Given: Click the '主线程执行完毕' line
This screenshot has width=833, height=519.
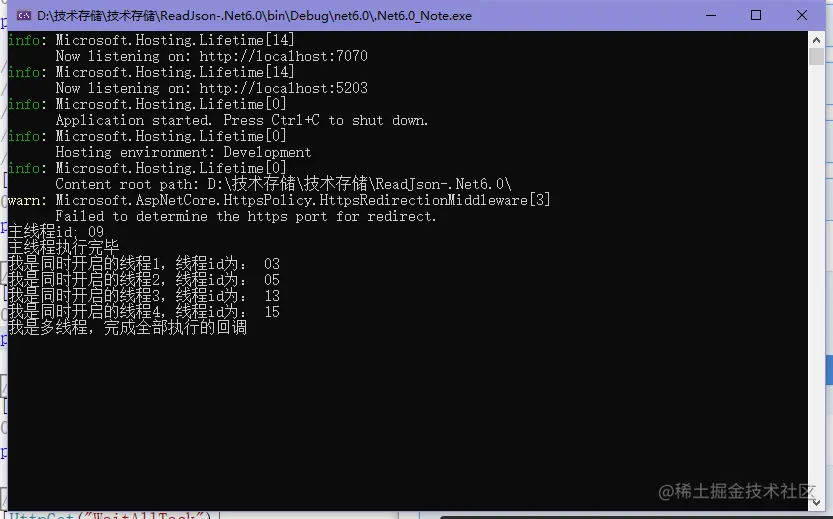Looking at the screenshot, I should tap(64, 248).
